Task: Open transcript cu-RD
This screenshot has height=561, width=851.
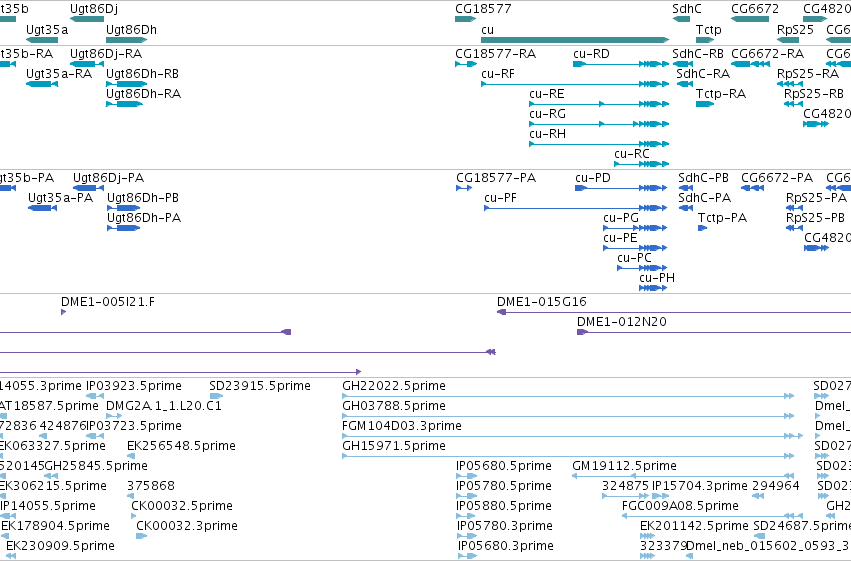Action: (x=621, y=64)
